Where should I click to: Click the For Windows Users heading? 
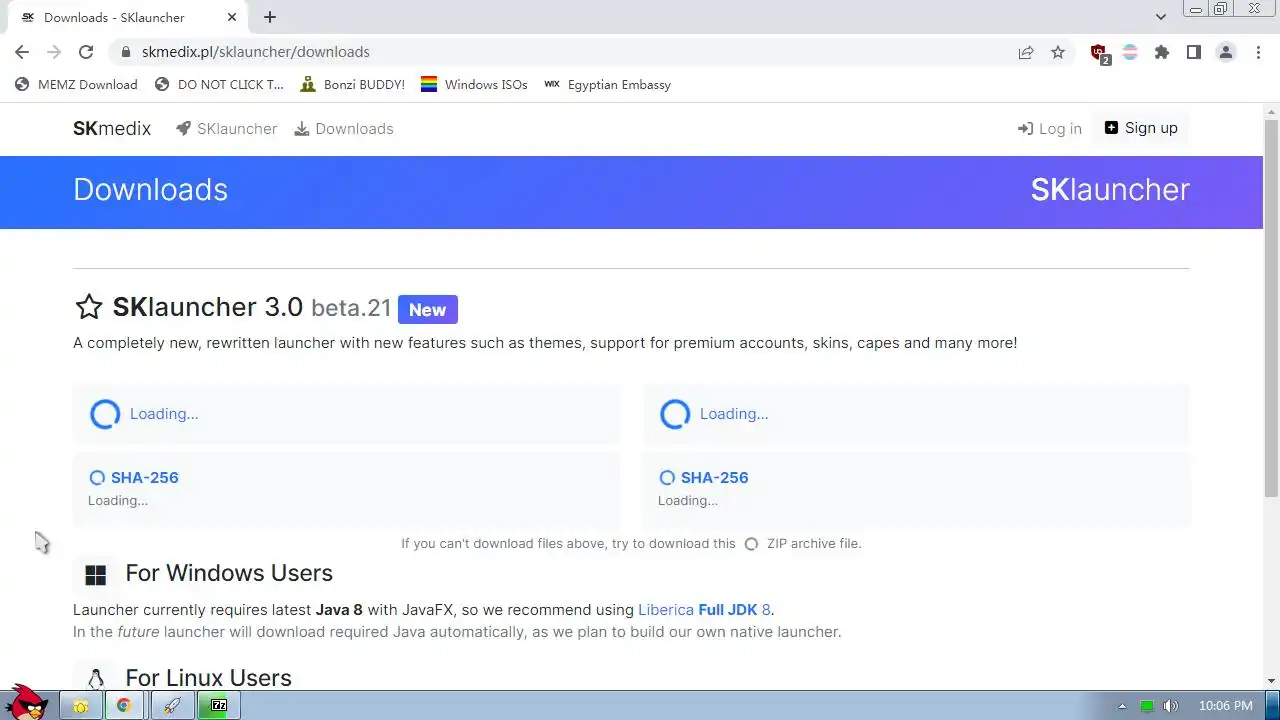(x=229, y=573)
